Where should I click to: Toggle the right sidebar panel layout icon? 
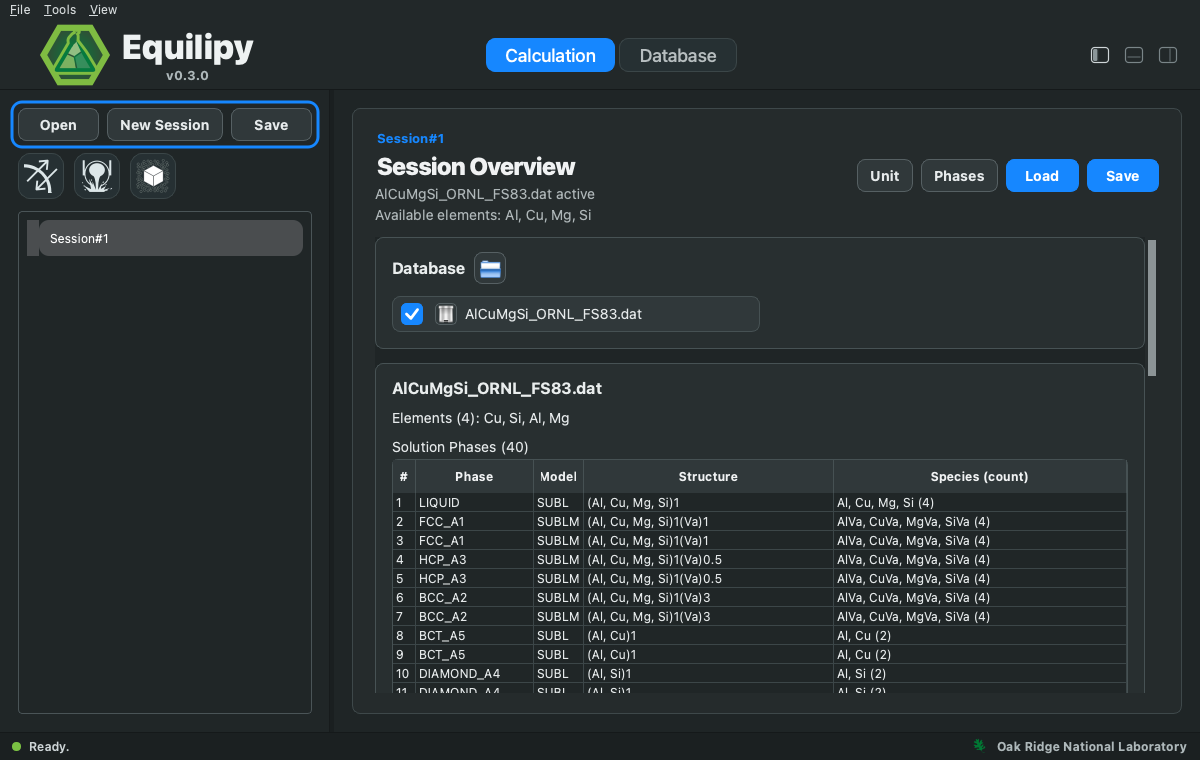click(x=1168, y=55)
